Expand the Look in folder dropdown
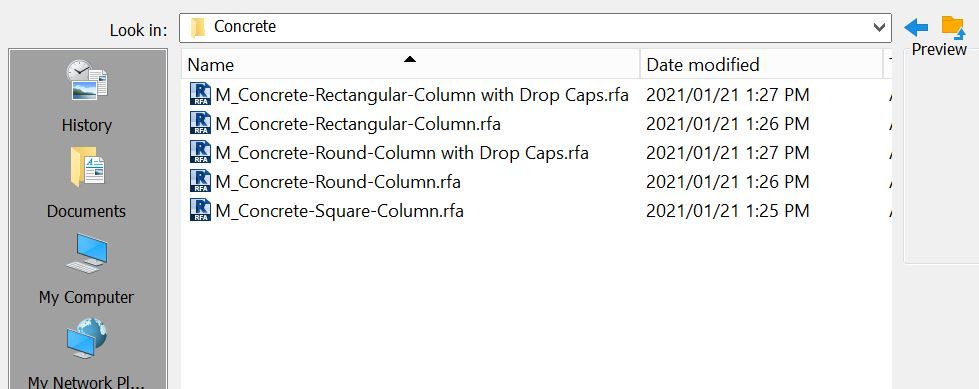Image resolution: width=979 pixels, height=389 pixels. [x=879, y=27]
